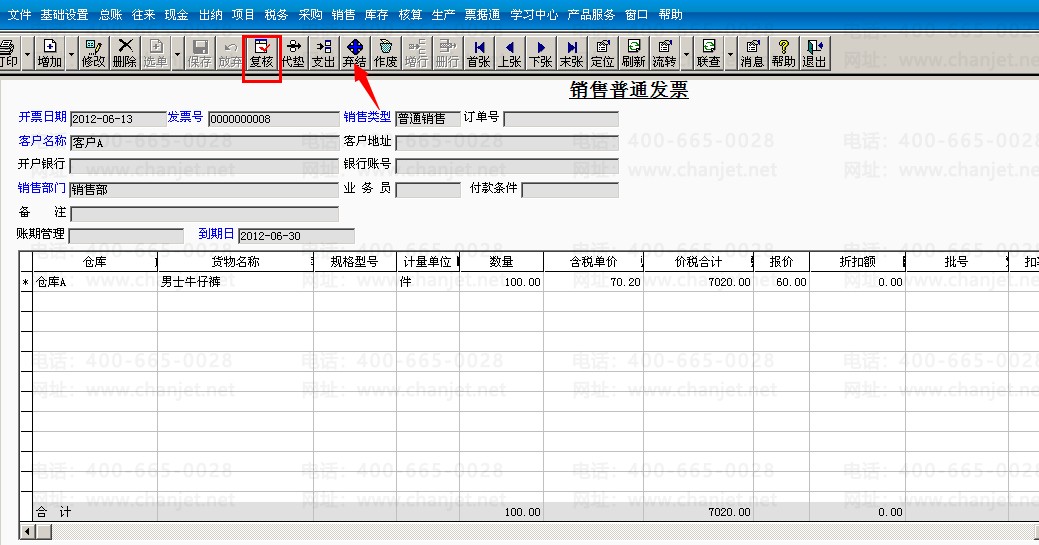Click the 退出 (Exit) toolbar icon

(814, 53)
